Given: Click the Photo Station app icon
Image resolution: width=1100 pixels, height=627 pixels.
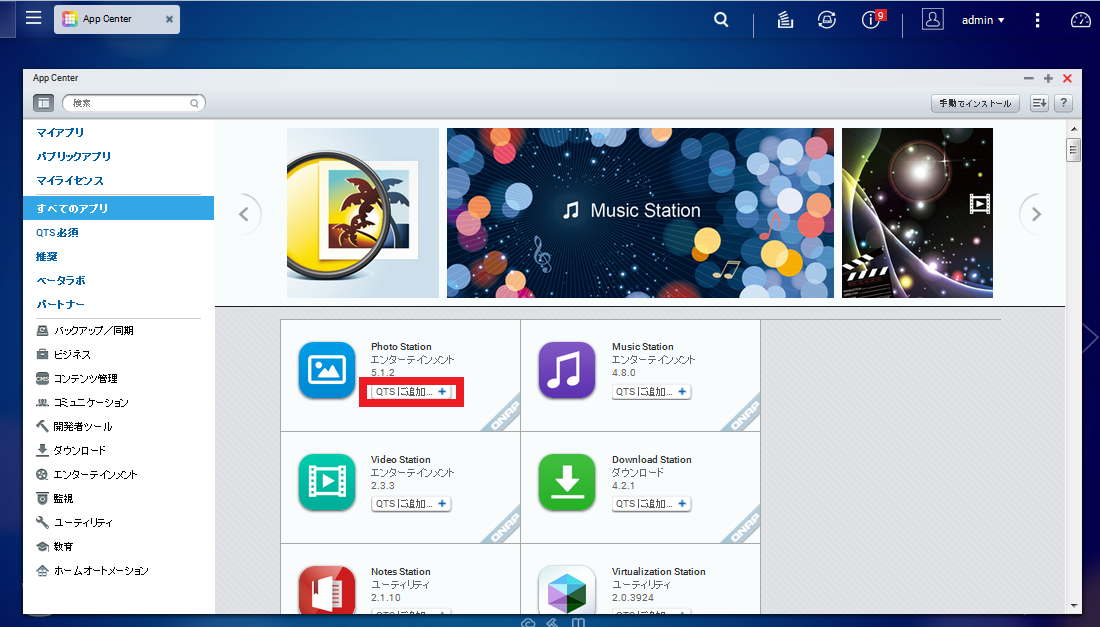Looking at the screenshot, I should click(327, 370).
